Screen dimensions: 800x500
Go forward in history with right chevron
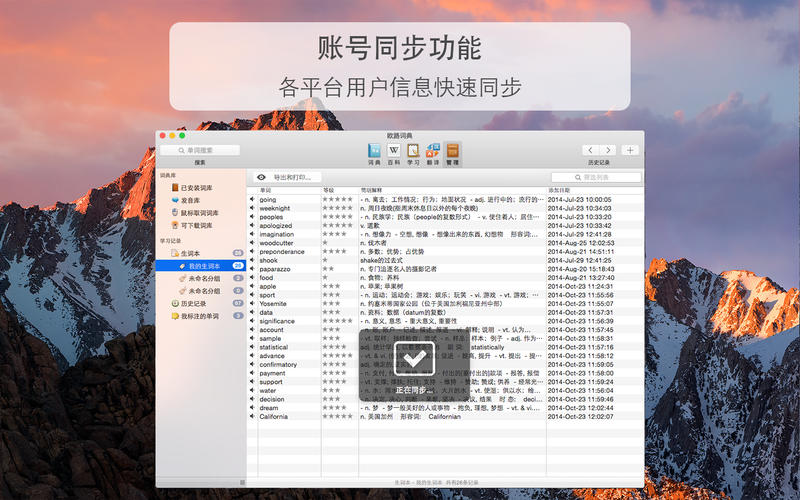[x=608, y=150]
